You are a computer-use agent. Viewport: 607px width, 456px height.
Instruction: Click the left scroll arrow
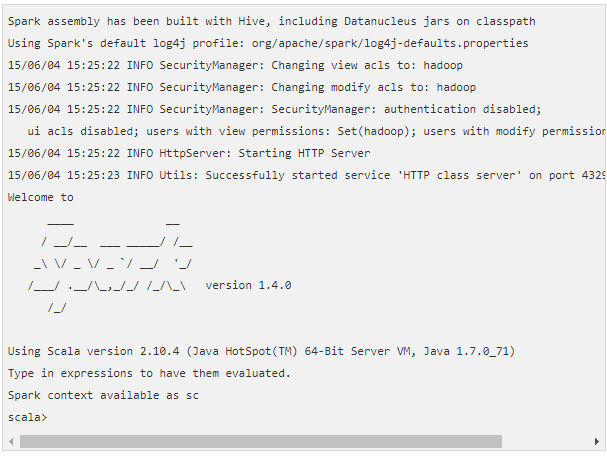pyautogui.click(x=11, y=441)
